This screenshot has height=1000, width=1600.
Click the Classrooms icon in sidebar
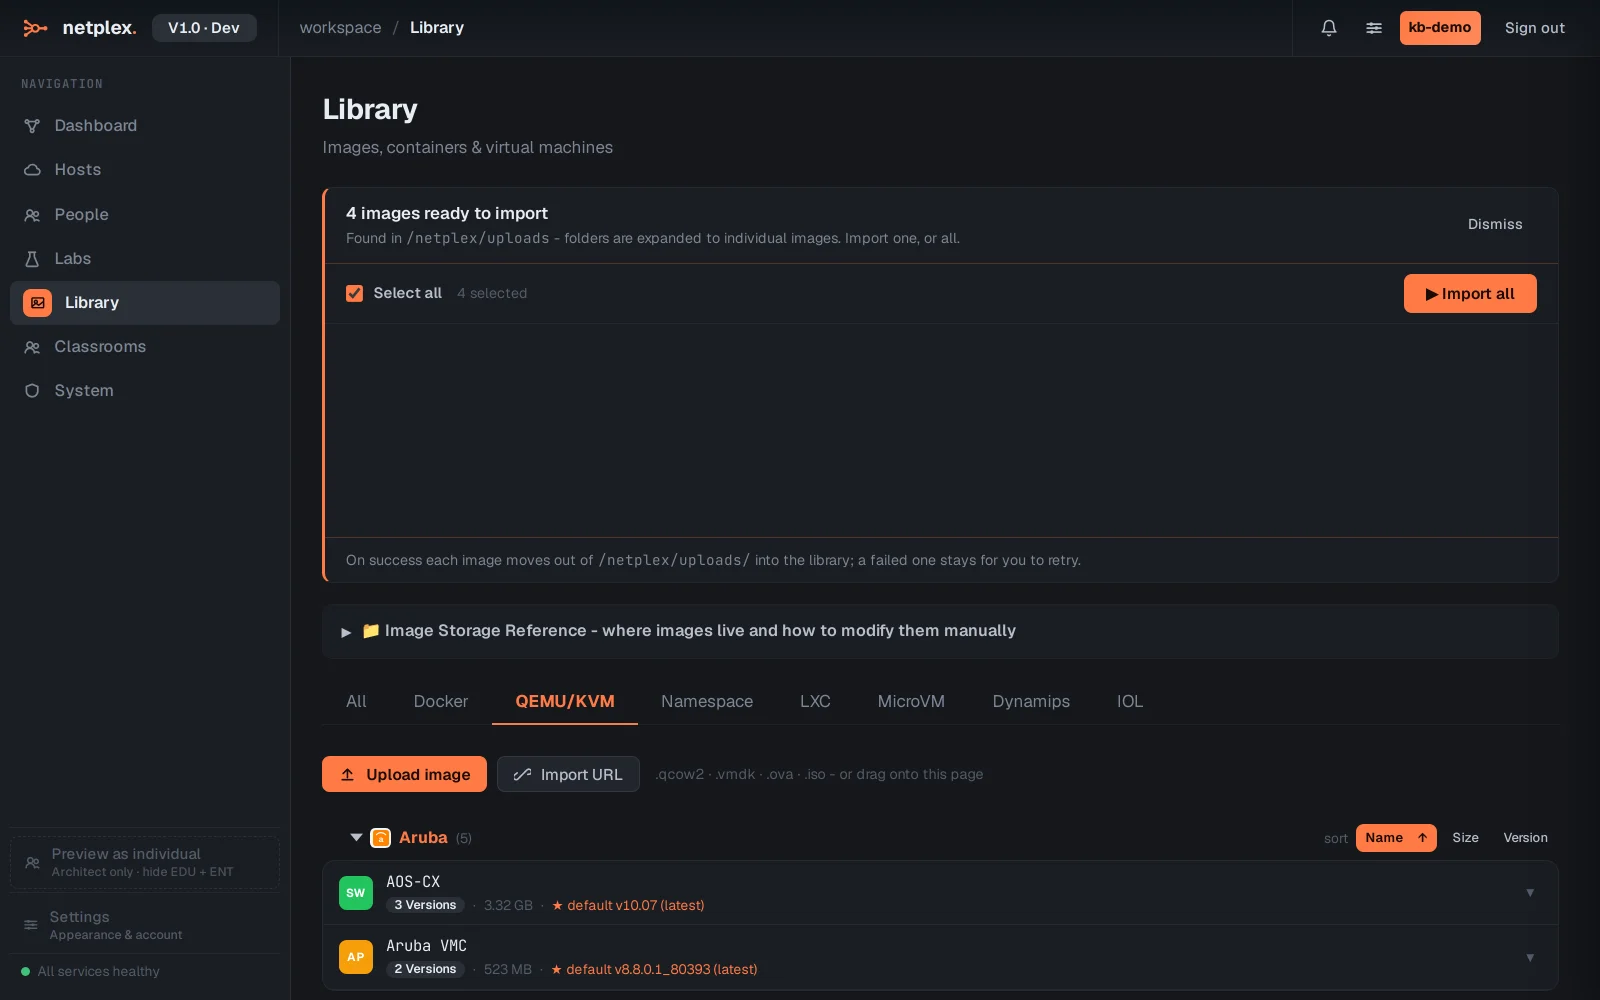point(32,347)
